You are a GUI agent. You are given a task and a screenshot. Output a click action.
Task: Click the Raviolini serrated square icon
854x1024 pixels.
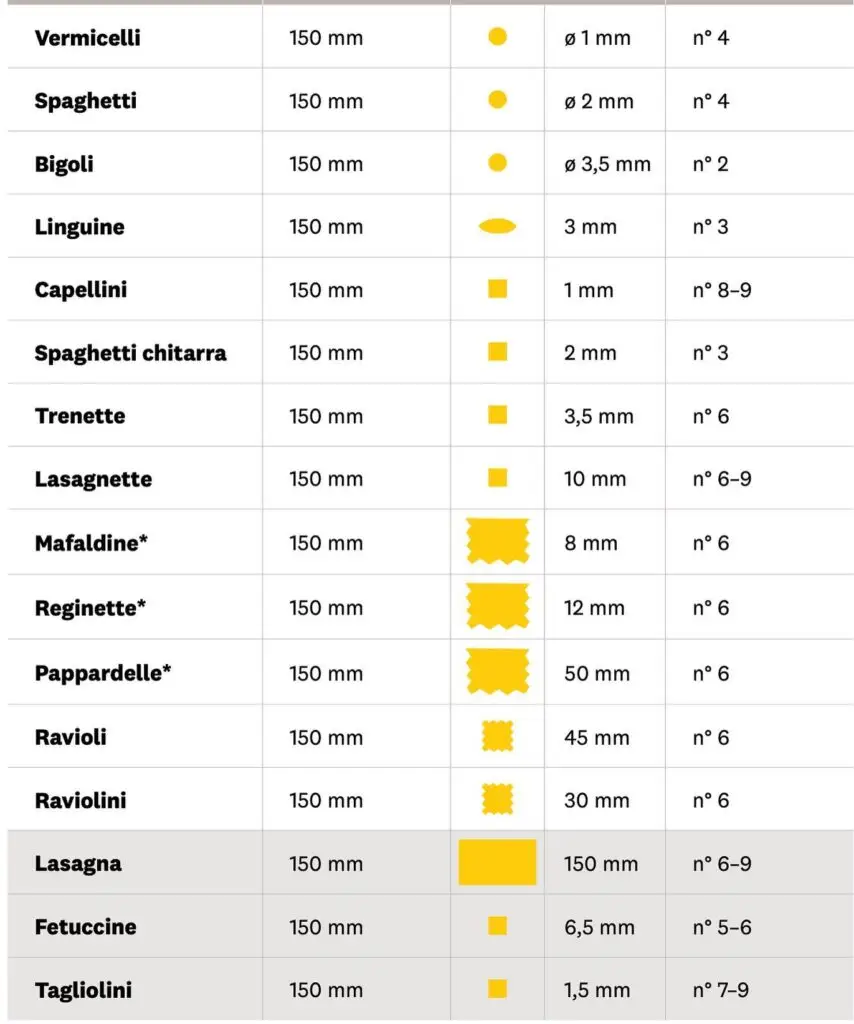497,799
